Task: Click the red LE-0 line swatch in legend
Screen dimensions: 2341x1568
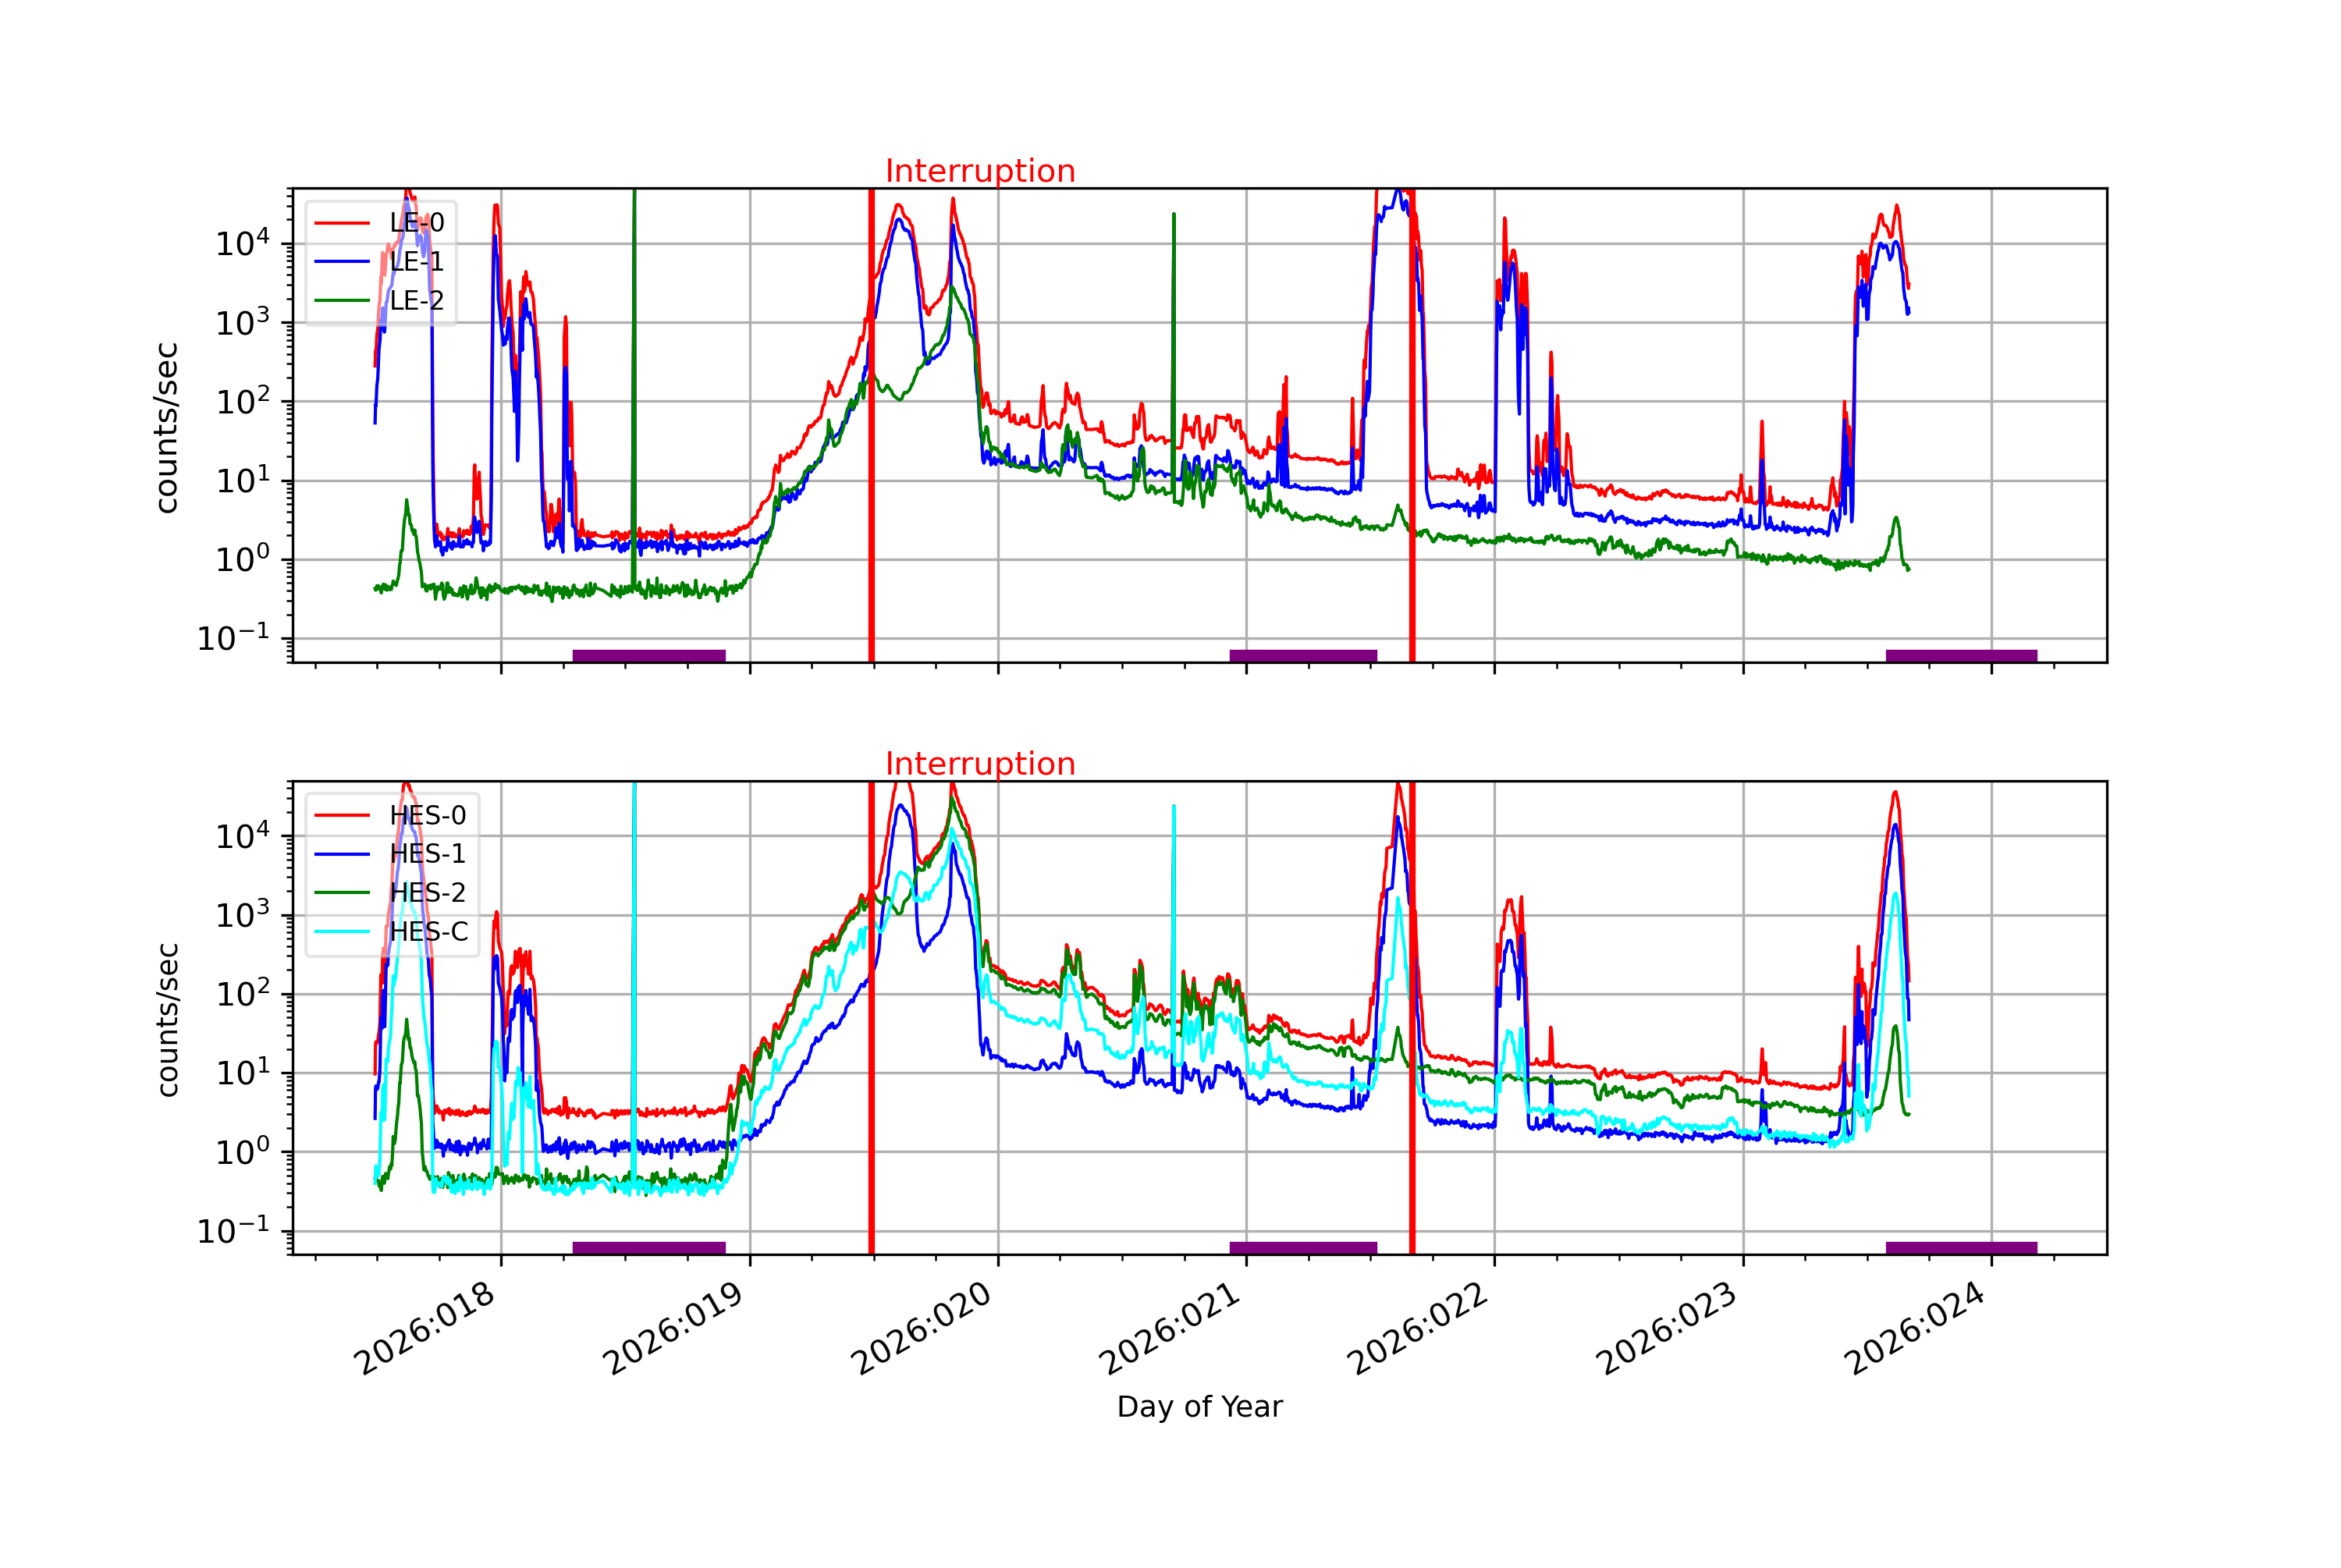Action: 342,222
